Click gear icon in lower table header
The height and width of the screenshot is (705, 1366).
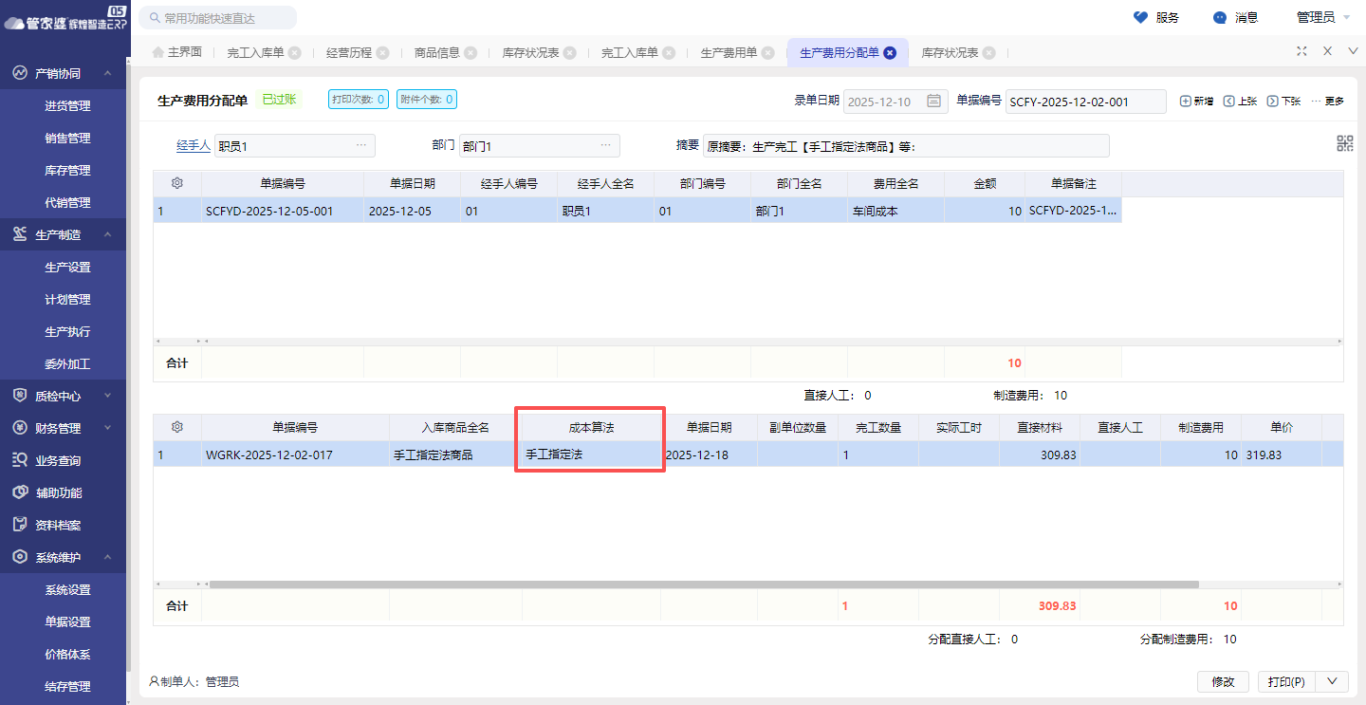pos(177,427)
